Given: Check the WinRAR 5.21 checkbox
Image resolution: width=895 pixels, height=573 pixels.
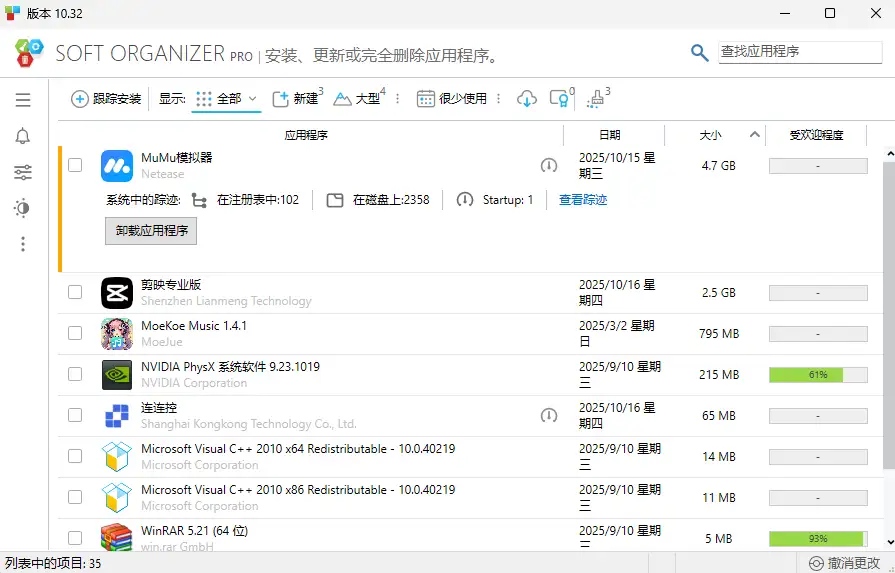Looking at the screenshot, I should pyautogui.click(x=75, y=538).
